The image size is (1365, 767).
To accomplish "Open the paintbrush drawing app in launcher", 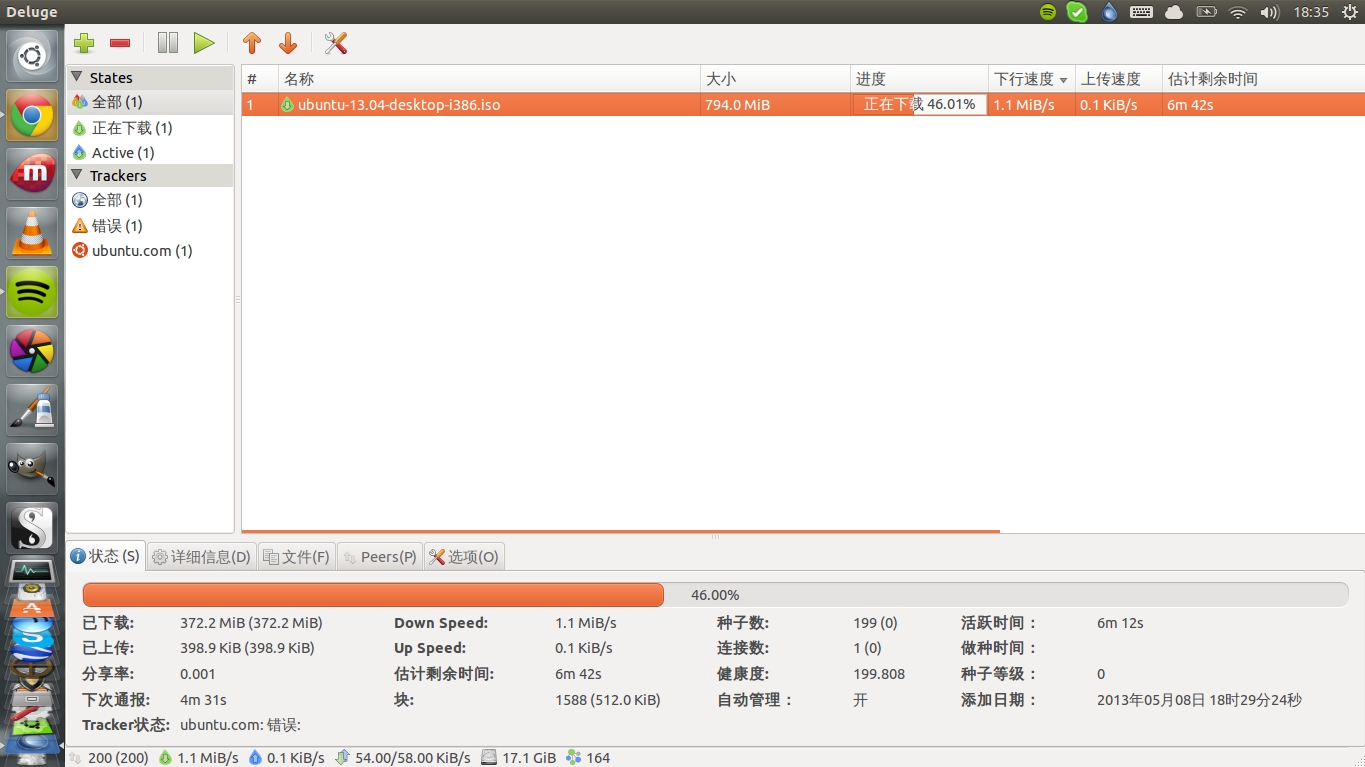I will point(33,409).
